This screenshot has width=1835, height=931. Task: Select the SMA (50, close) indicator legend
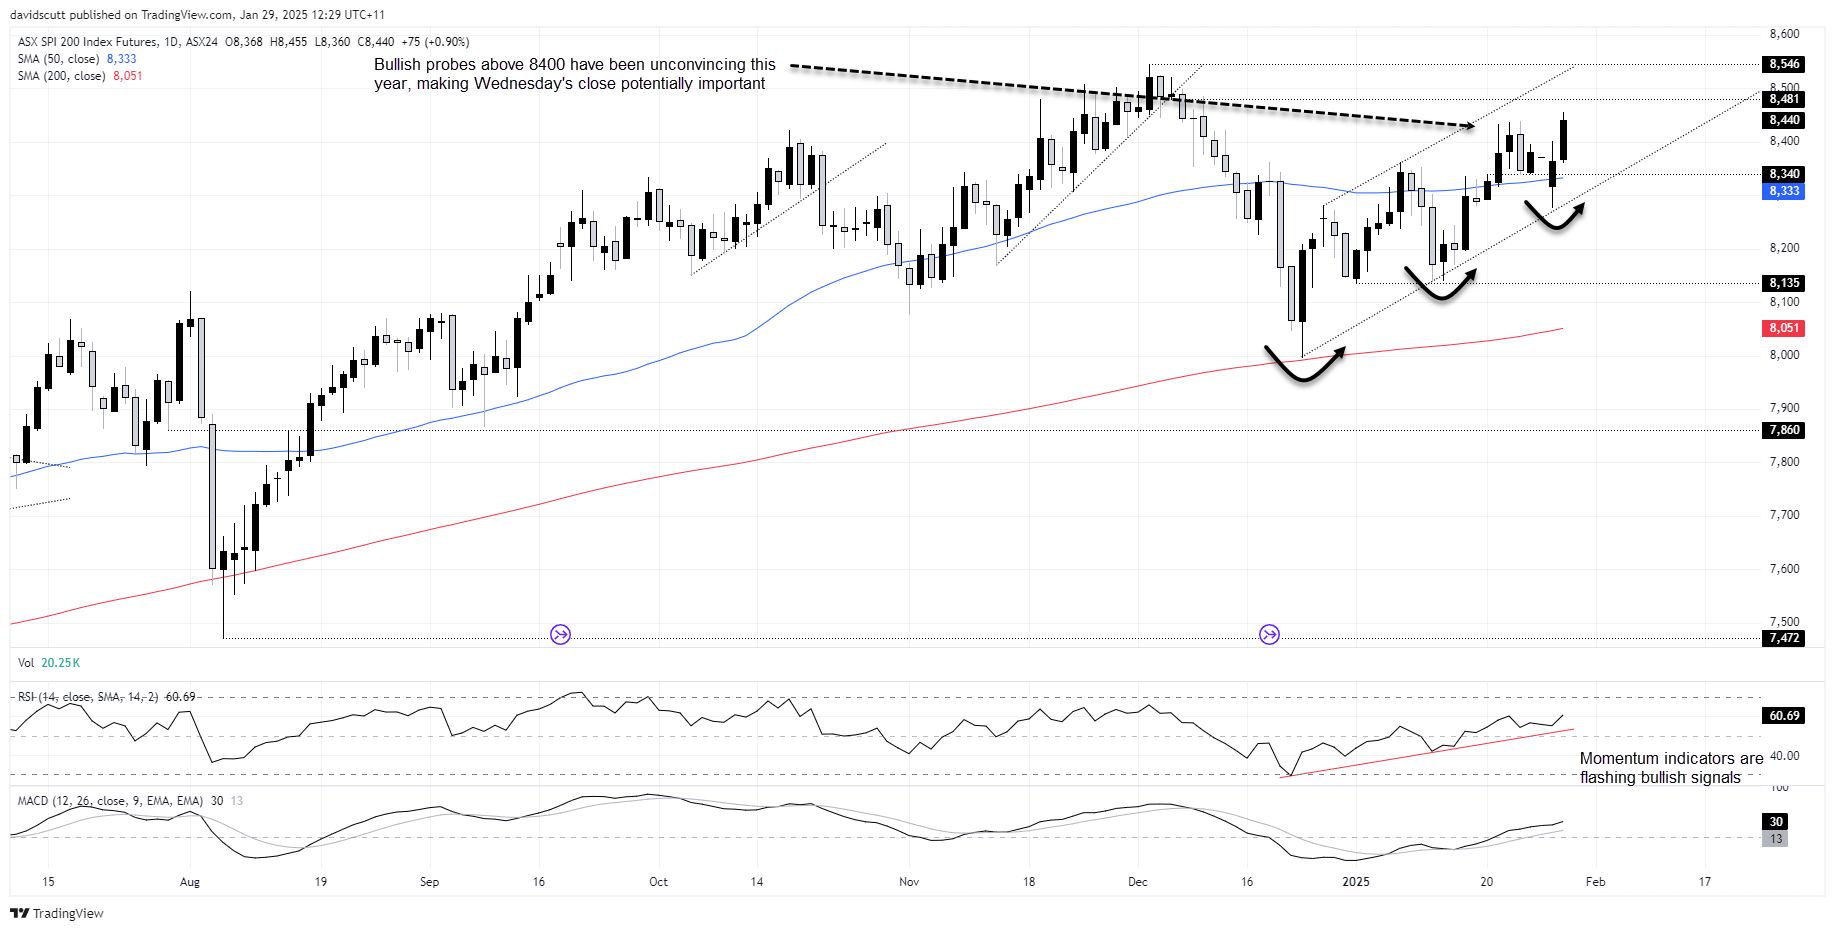77,59
